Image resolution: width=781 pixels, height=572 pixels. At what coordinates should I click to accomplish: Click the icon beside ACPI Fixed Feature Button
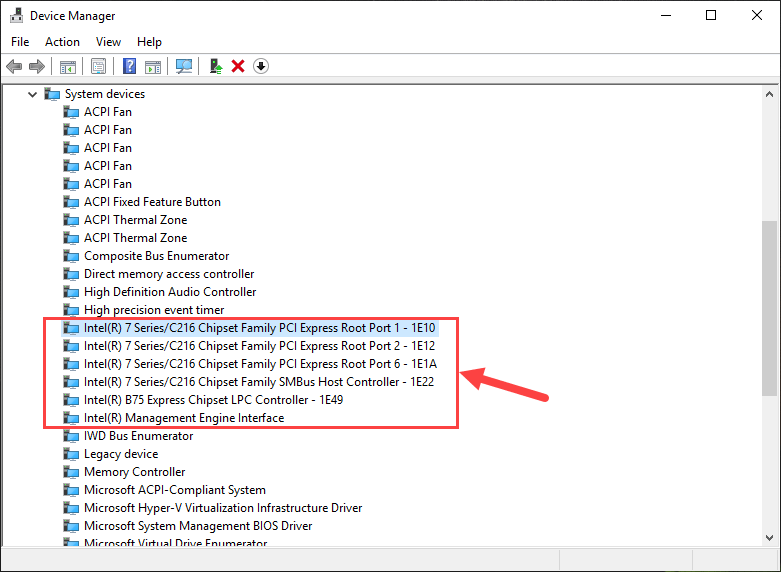coord(71,202)
